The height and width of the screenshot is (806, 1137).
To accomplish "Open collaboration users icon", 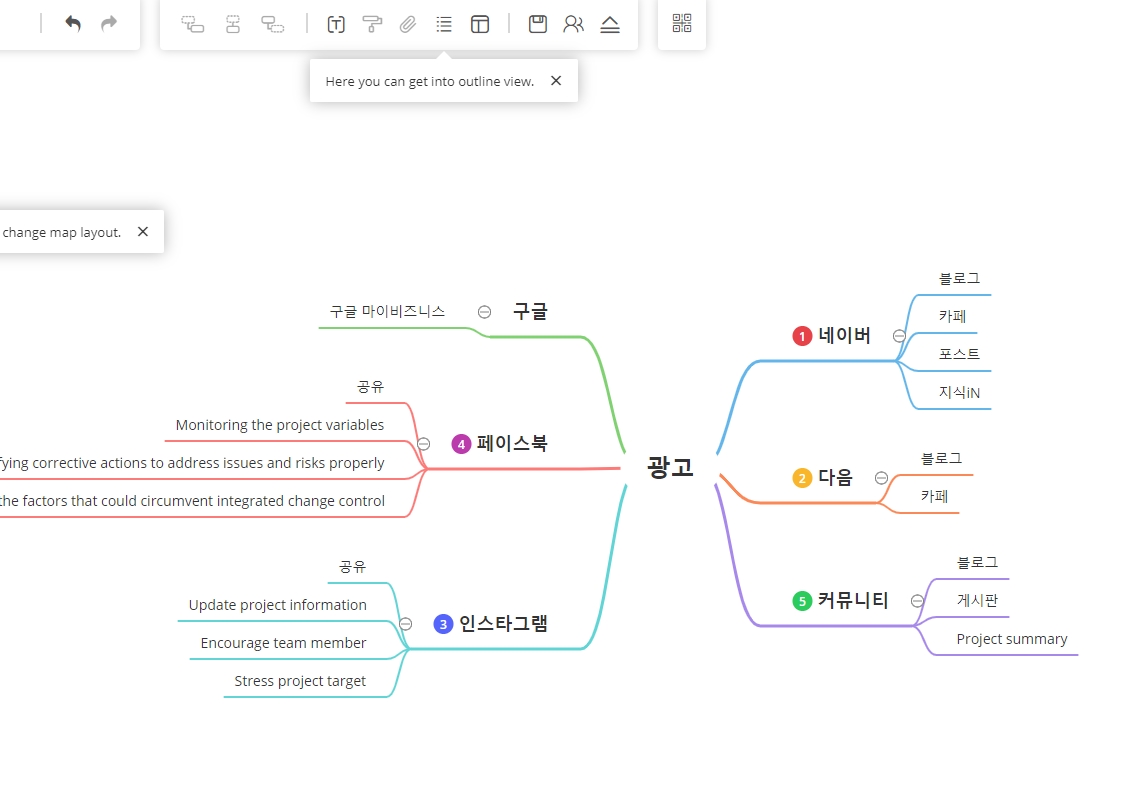I will click(x=573, y=24).
